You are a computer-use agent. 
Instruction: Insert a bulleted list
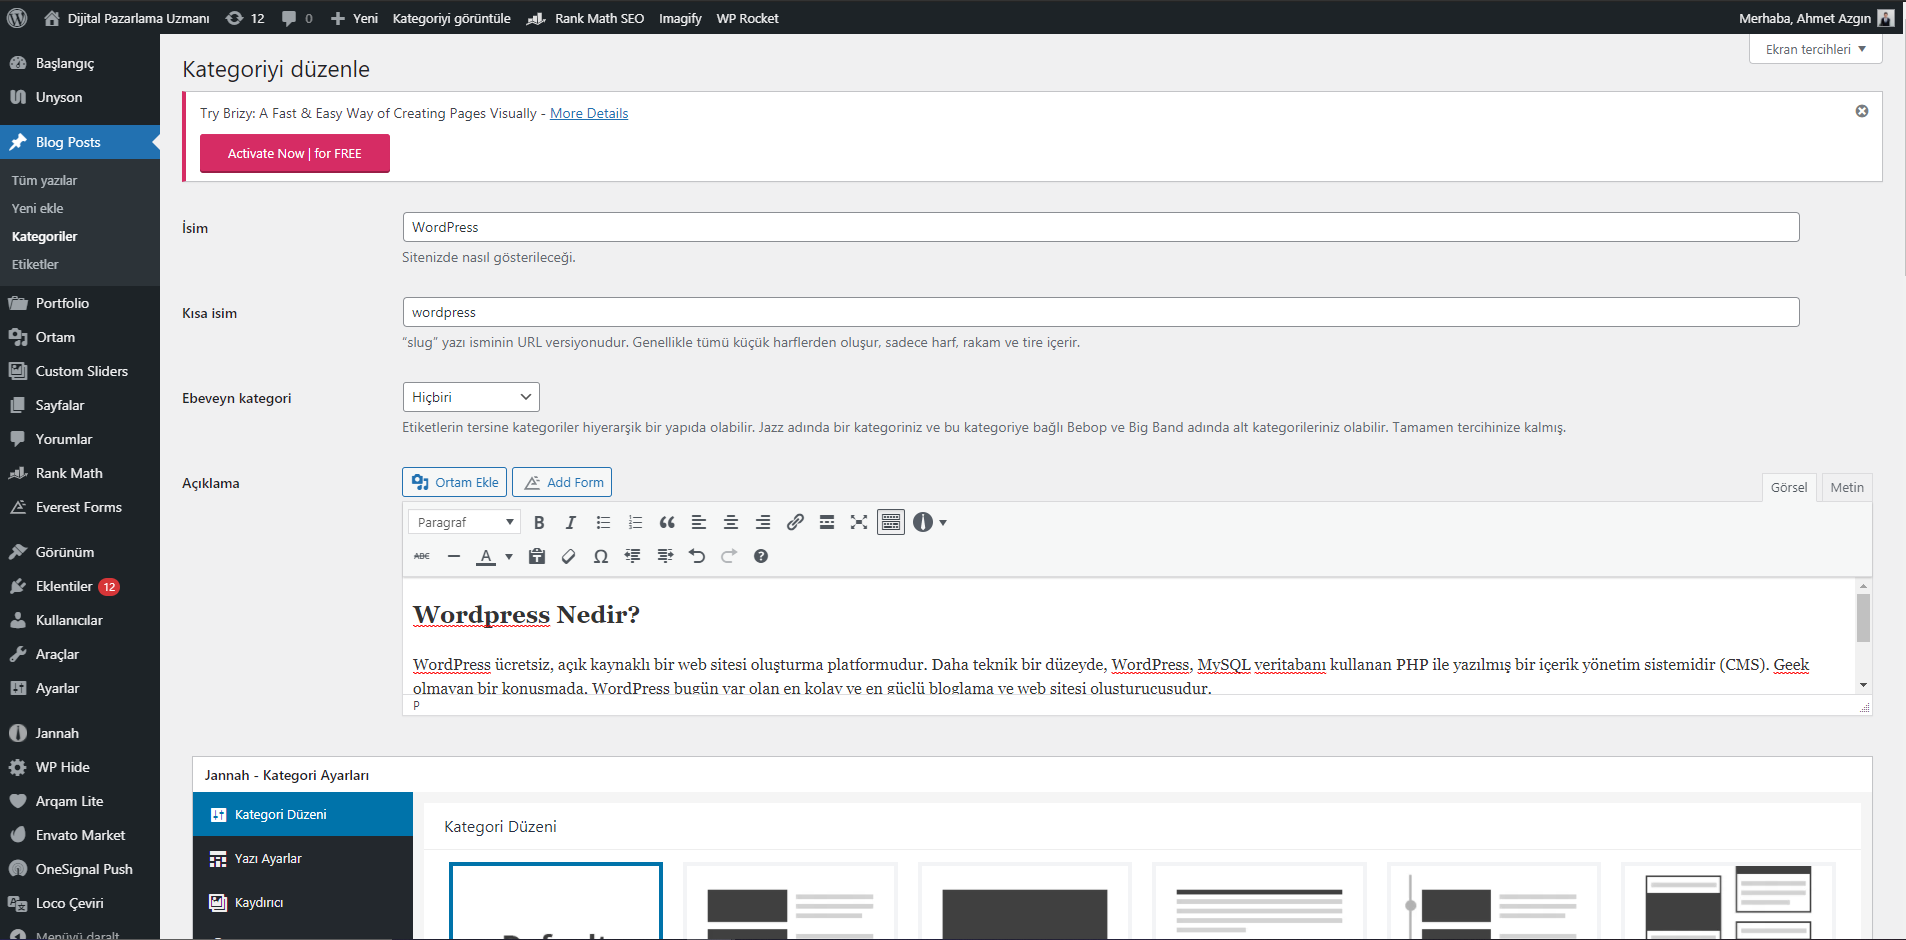click(x=603, y=522)
